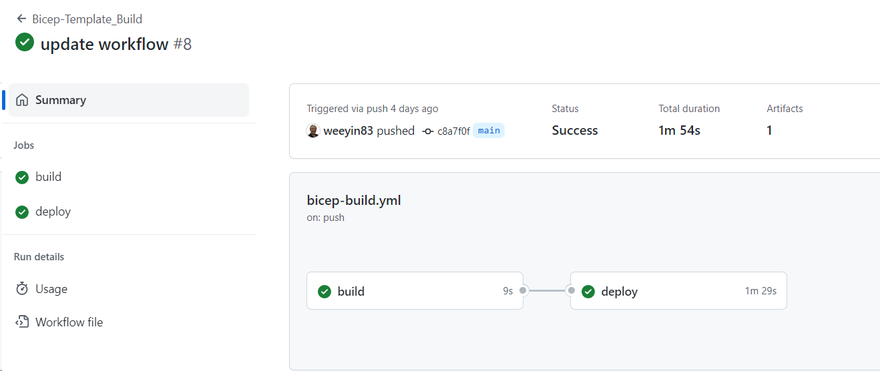Click the file code icon beside Workflow file

click(x=22, y=322)
